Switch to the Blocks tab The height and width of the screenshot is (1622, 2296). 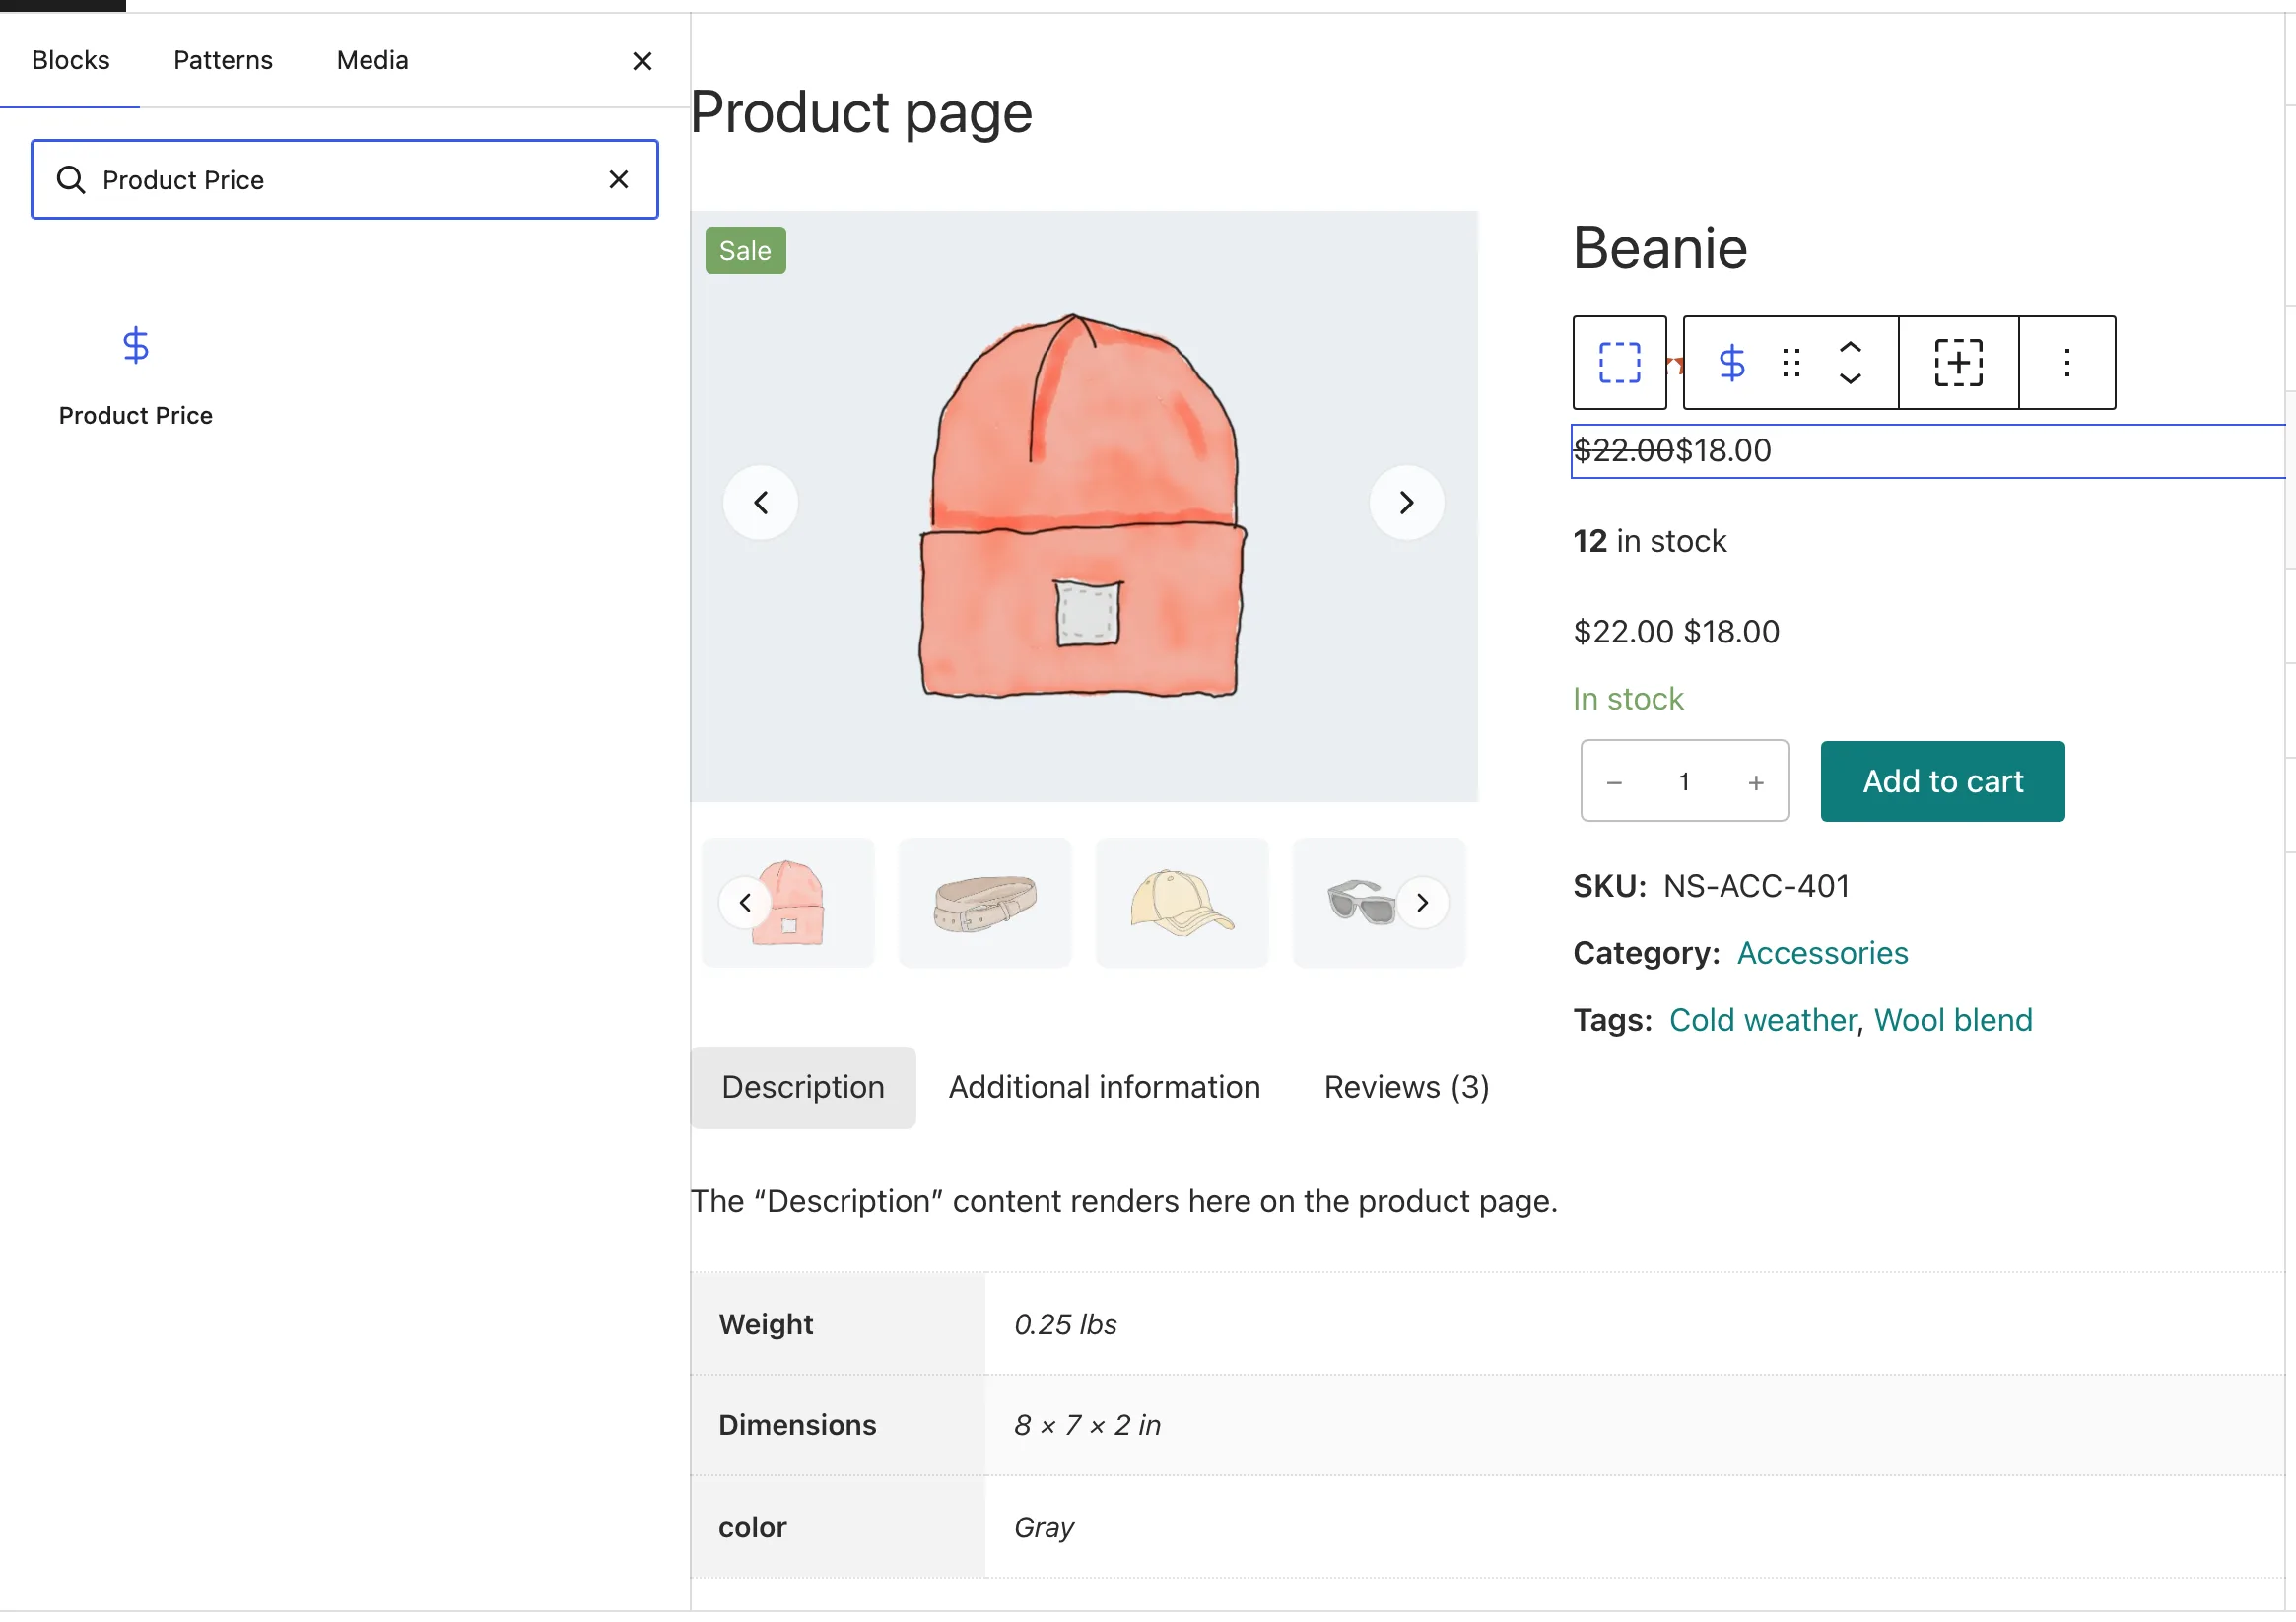point(70,60)
